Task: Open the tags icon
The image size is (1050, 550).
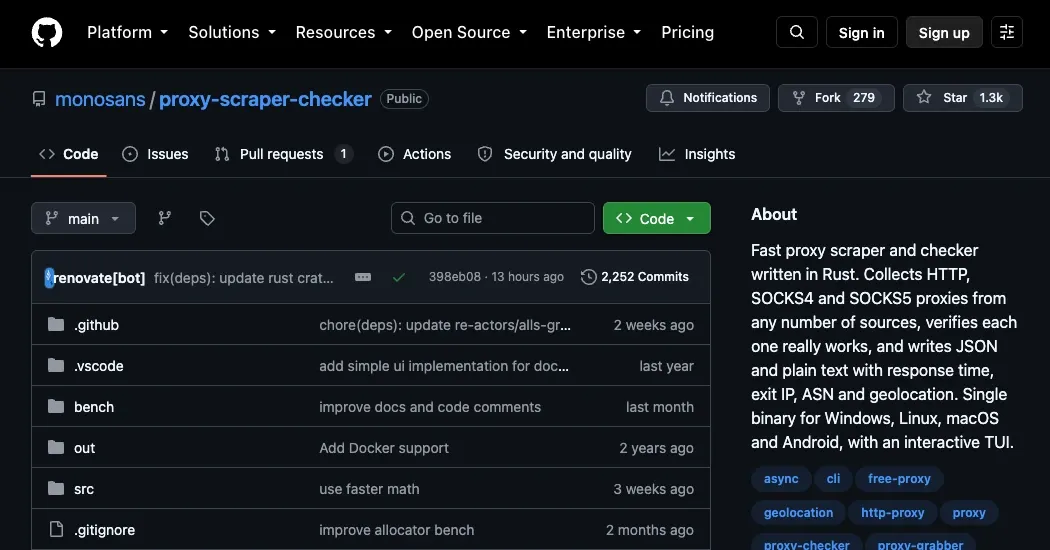Action: point(207,218)
